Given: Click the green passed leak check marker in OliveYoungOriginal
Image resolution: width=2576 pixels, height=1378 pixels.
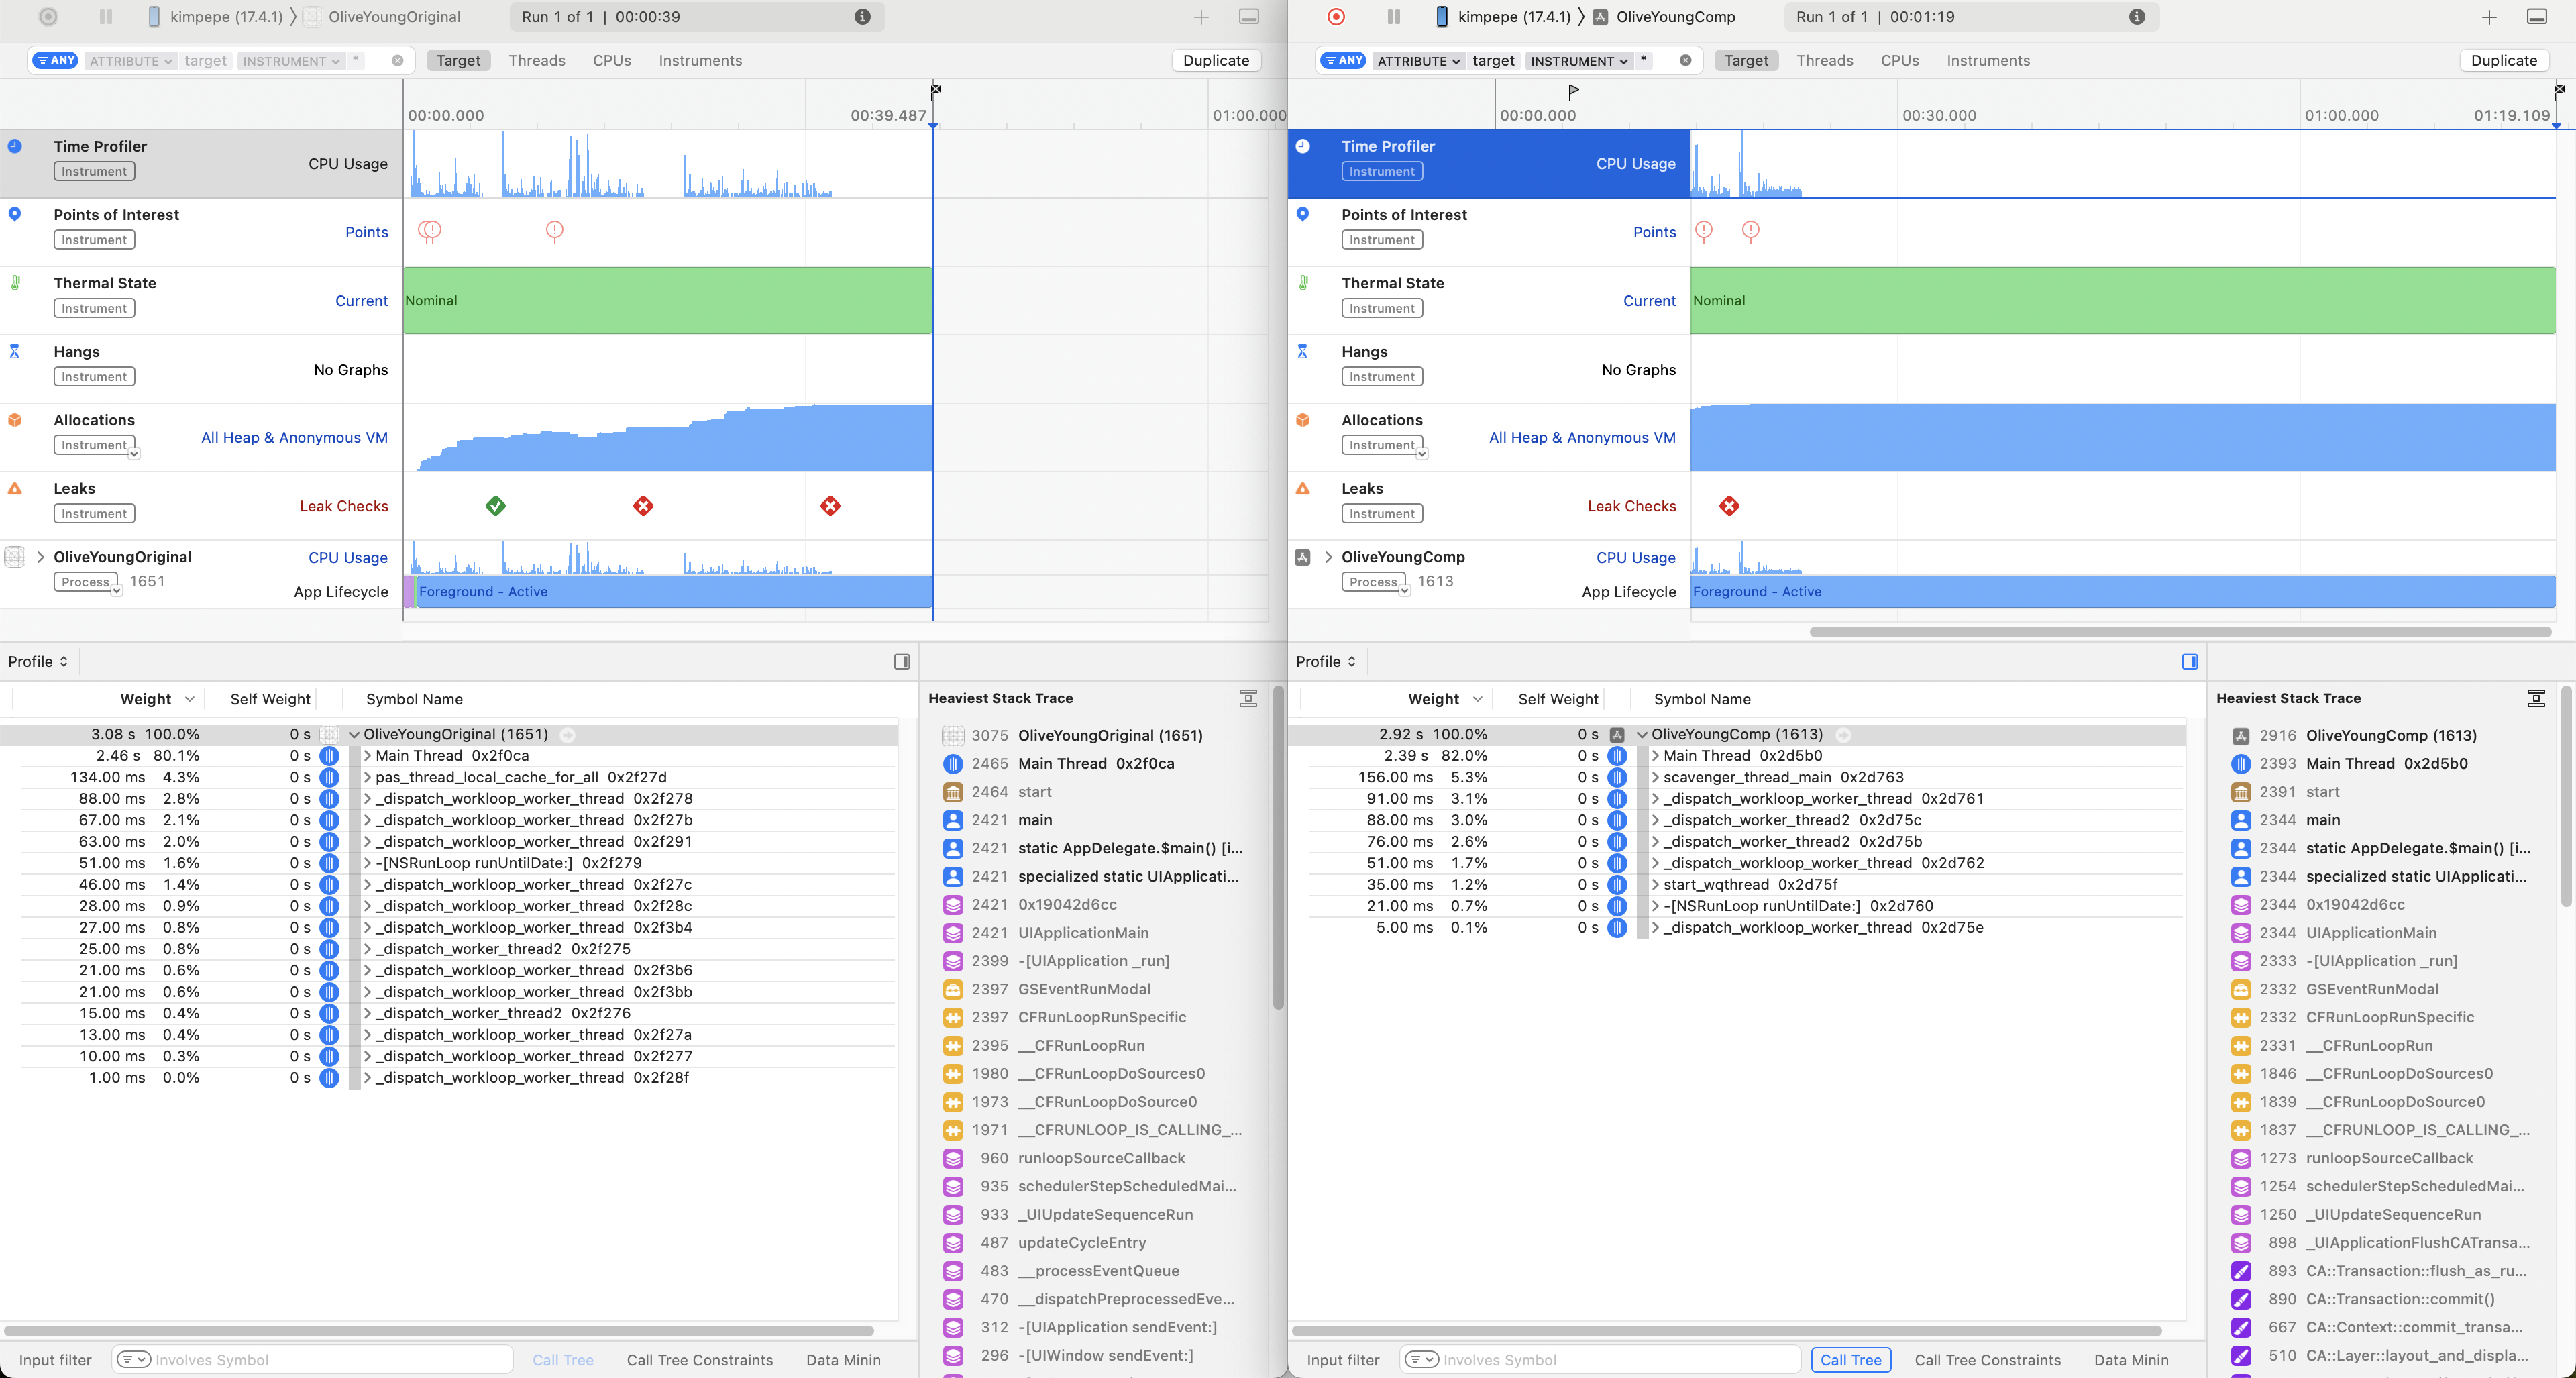Looking at the screenshot, I should 496,506.
